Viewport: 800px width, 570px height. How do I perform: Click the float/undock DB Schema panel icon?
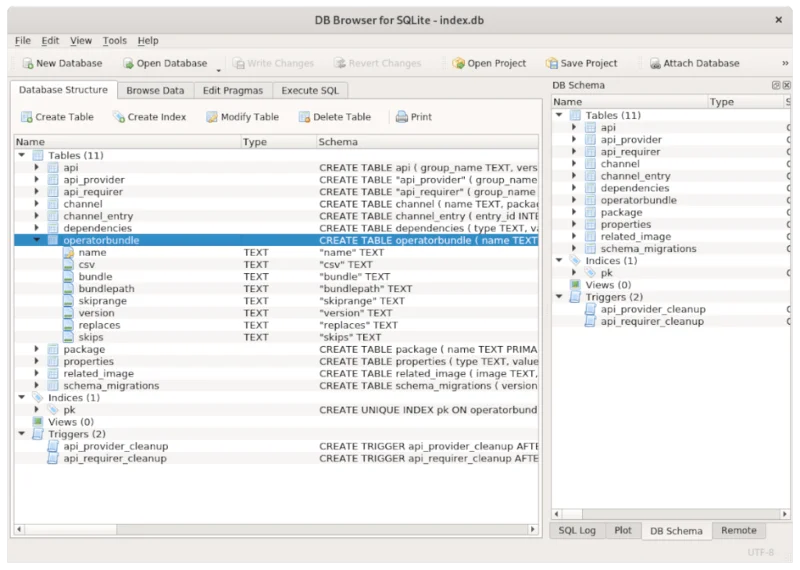click(x=776, y=85)
